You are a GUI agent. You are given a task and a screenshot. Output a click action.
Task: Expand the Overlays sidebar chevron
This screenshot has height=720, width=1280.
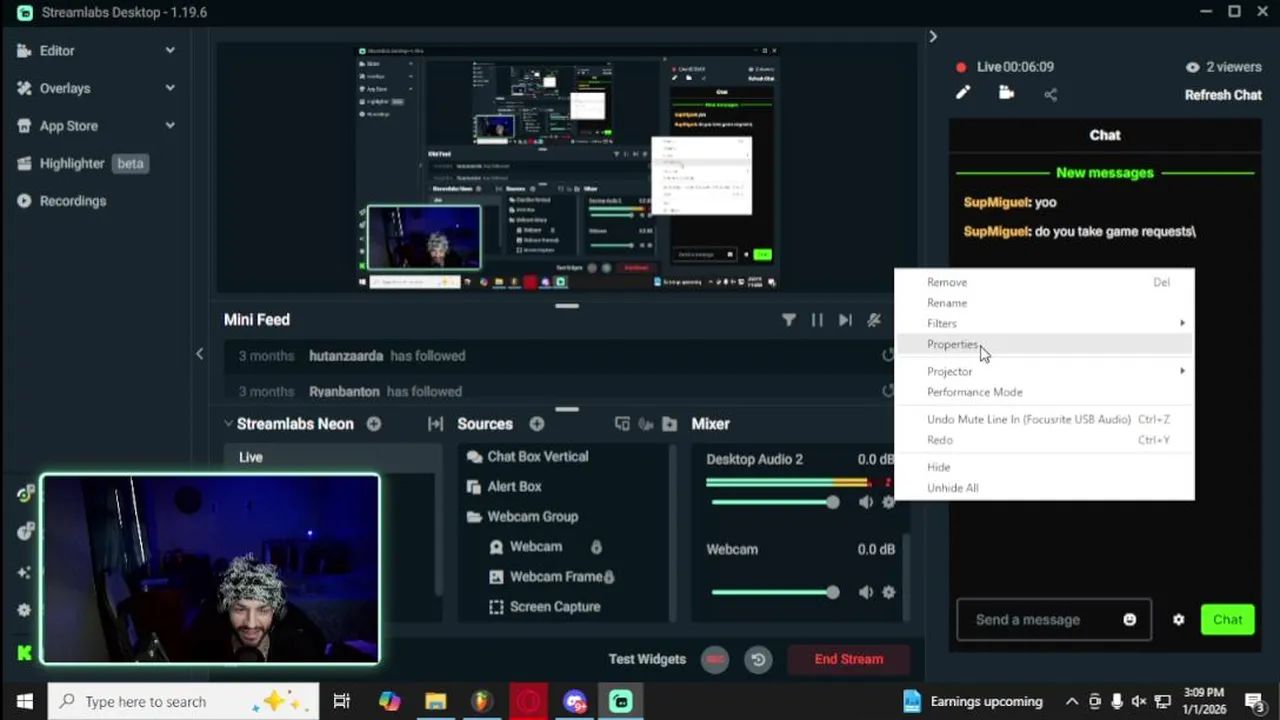pyautogui.click(x=170, y=88)
